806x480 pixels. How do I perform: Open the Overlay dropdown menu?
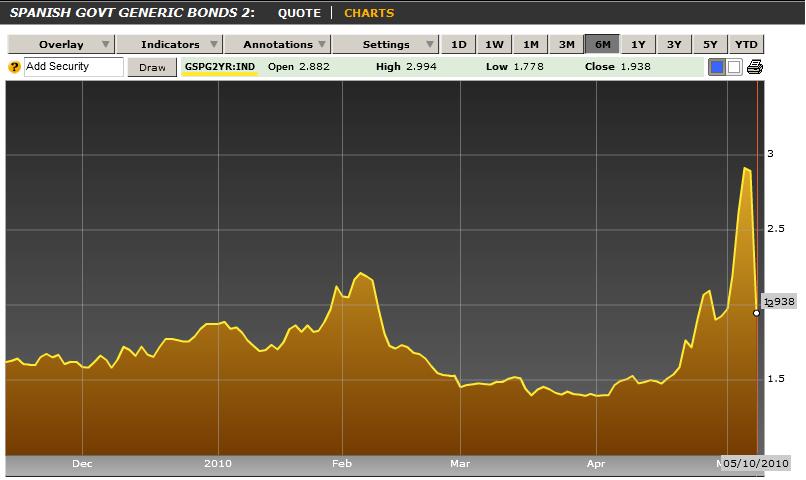pyautogui.click(x=61, y=44)
